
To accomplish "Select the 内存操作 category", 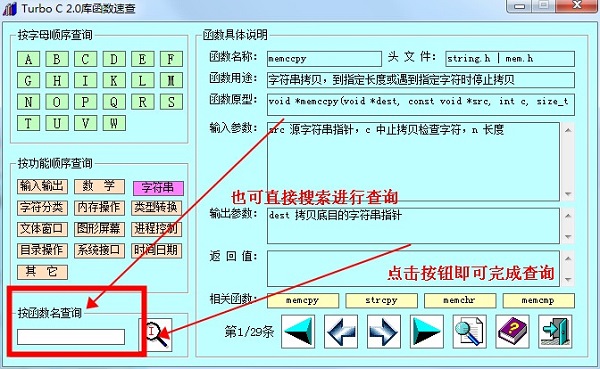I will (x=99, y=208).
